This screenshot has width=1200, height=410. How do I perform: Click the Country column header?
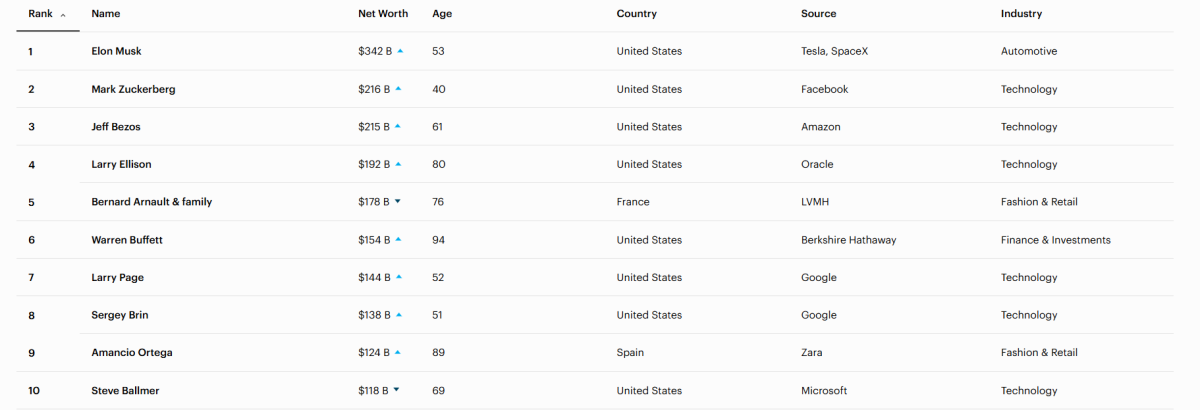coord(637,14)
